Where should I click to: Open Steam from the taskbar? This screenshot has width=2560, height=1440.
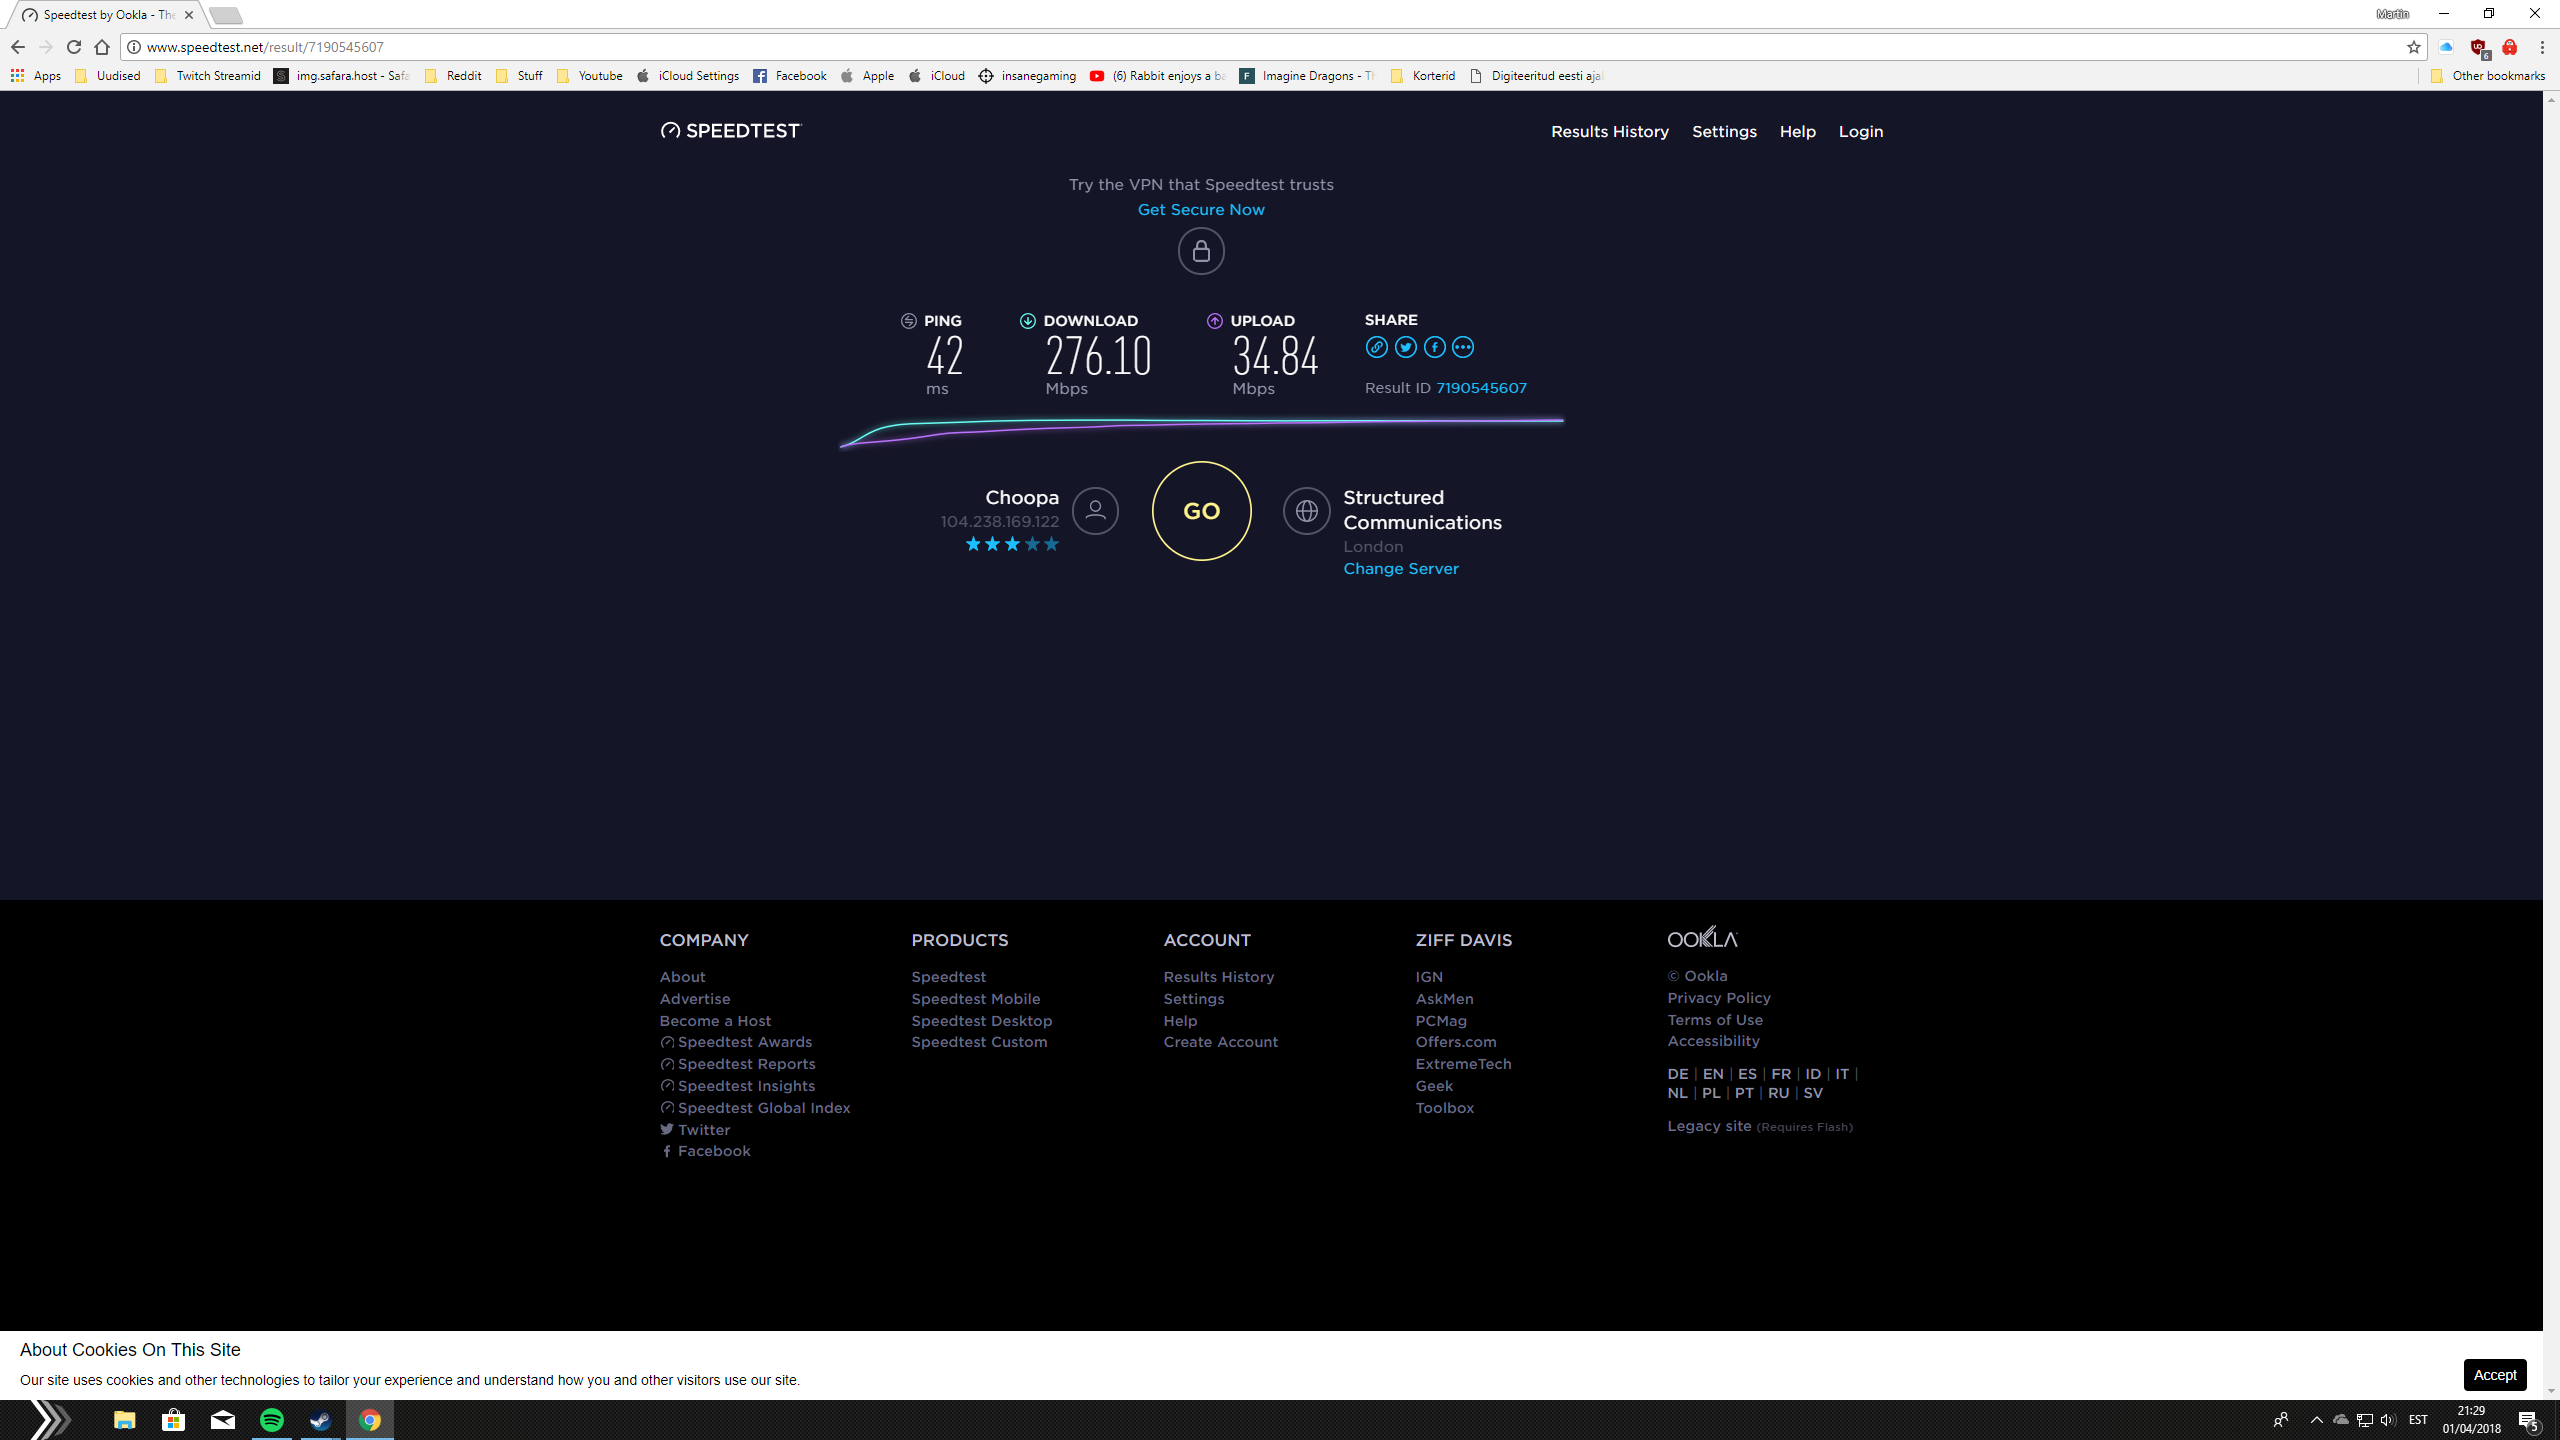tap(320, 1420)
